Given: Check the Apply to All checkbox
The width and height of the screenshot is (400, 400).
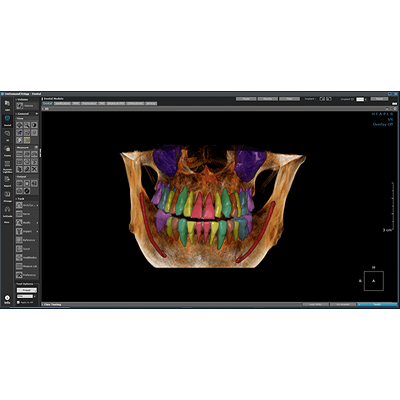Looking at the screenshot, I should pyautogui.click(x=18, y=302).
